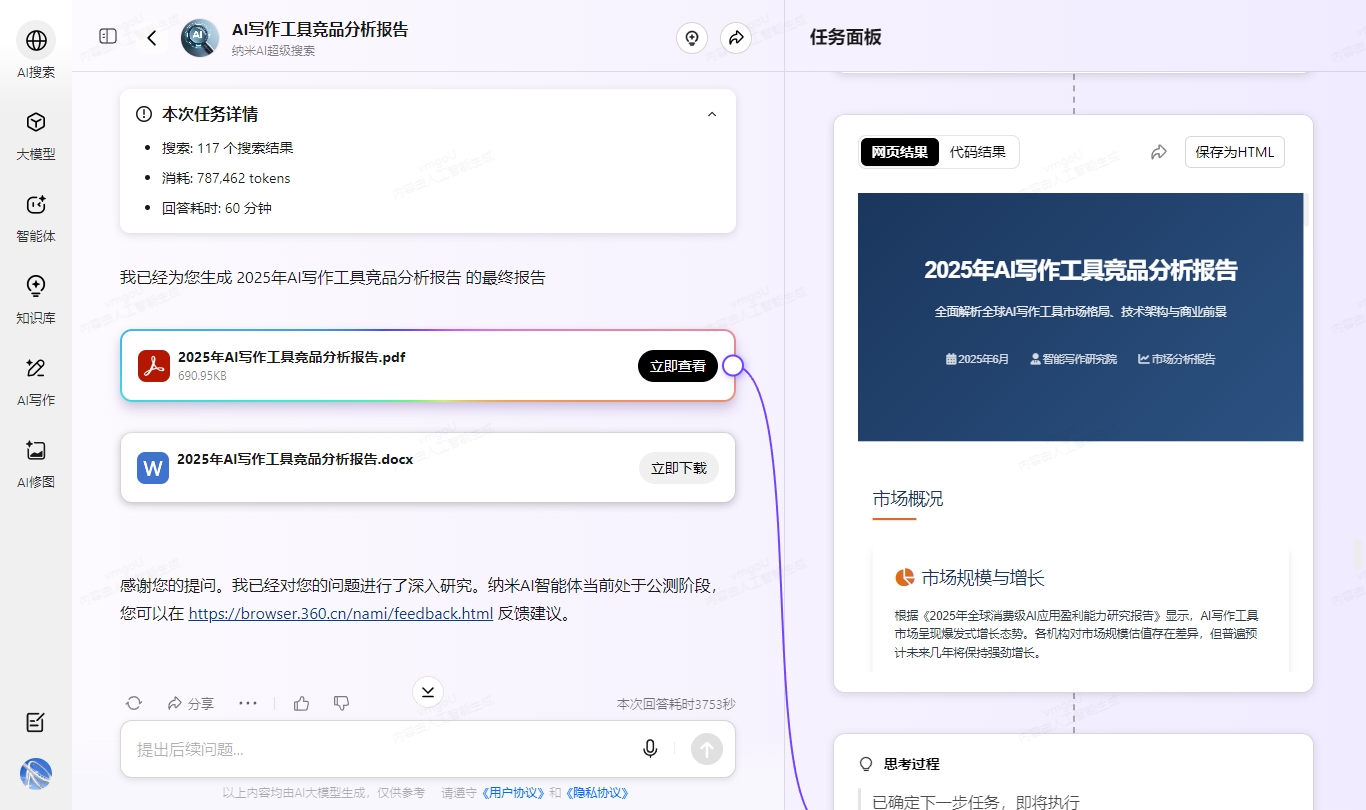This screenshot has height=810, width=1366.
Task: Click 立即查看 for the PDF report
Action: [678, 366]
